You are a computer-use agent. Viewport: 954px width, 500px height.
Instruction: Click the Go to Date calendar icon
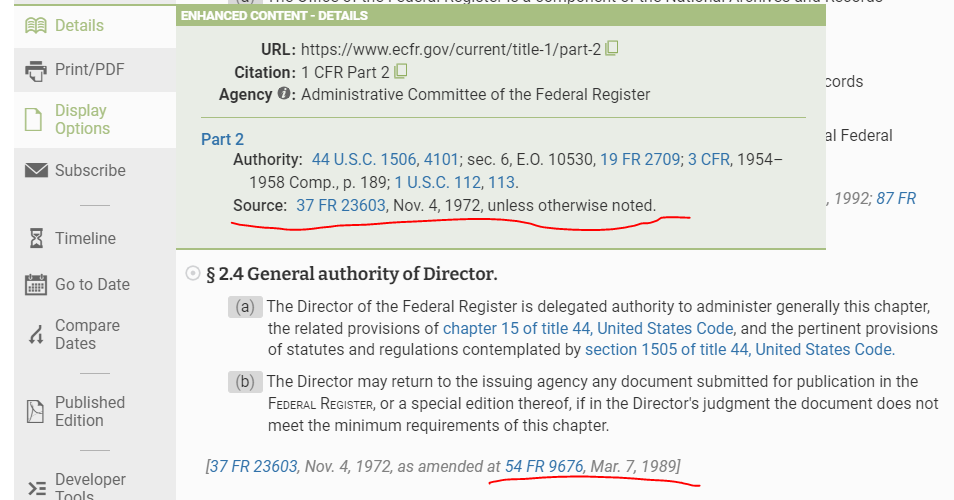[36, 284]
